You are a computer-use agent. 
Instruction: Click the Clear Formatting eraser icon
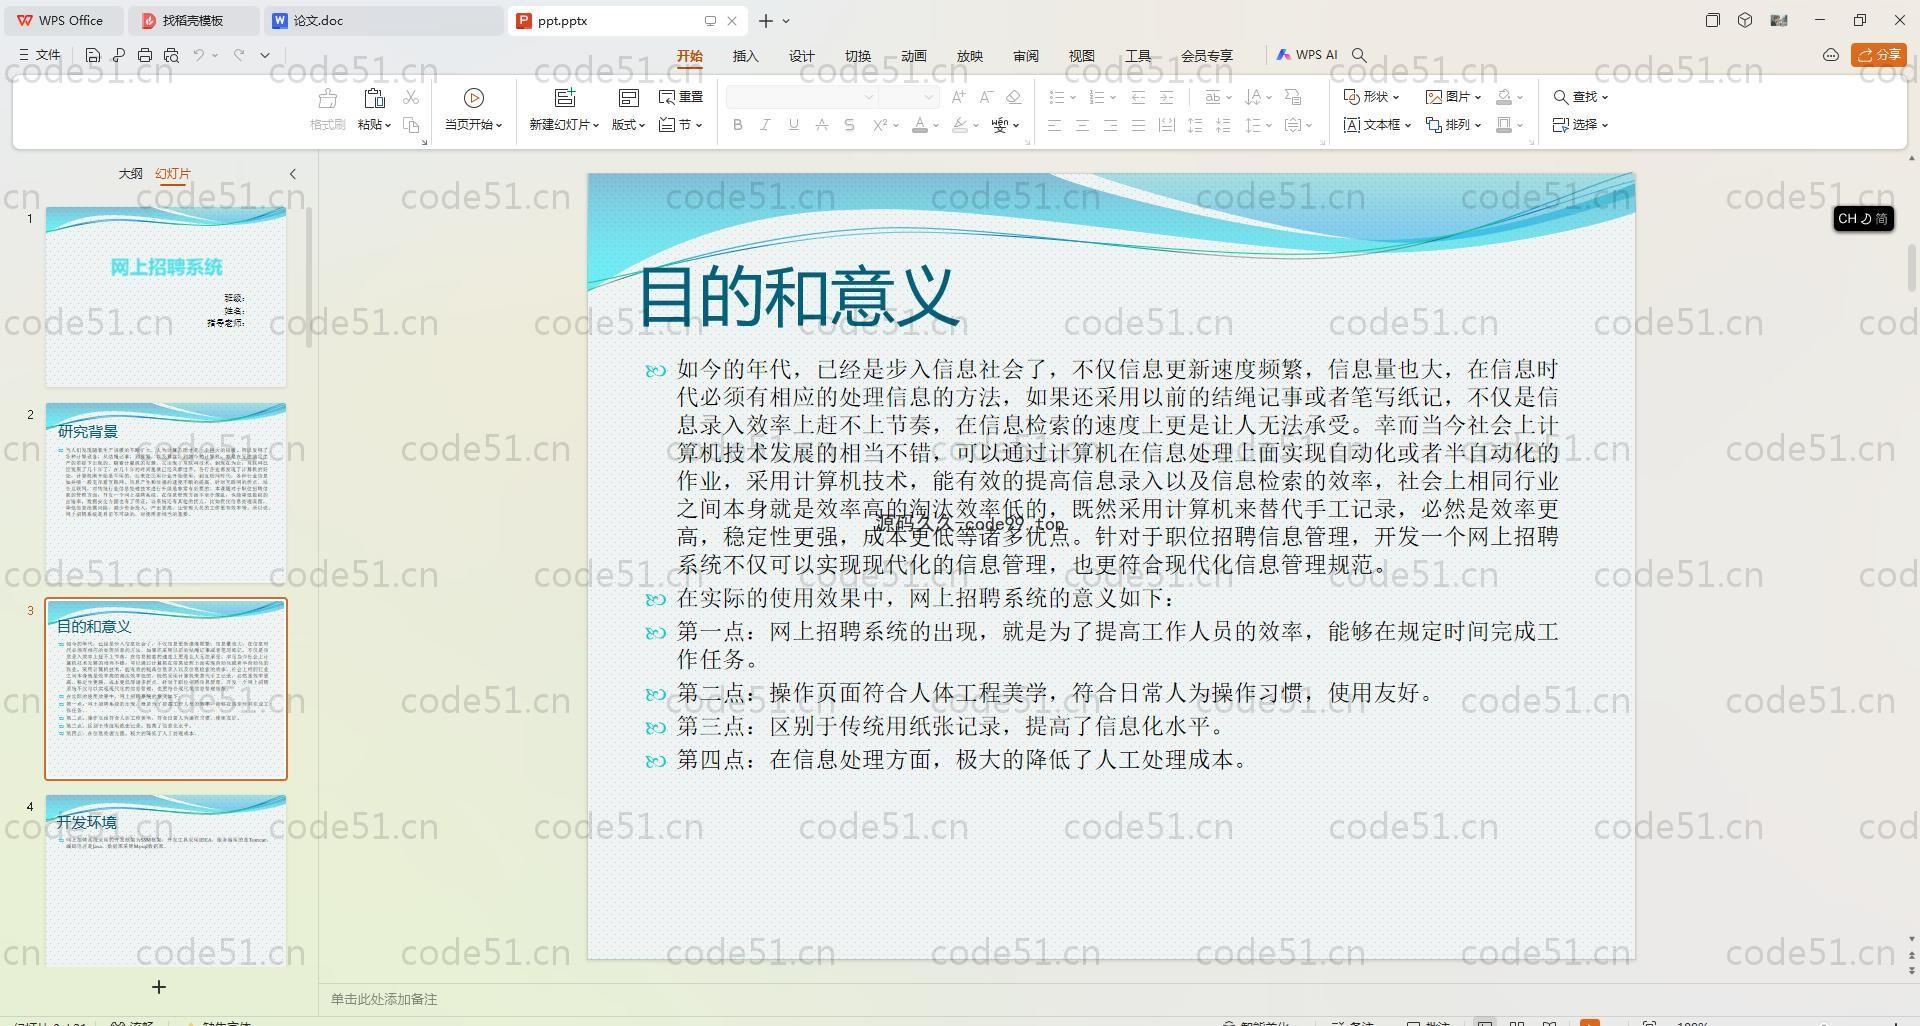tap(1014, 97)
